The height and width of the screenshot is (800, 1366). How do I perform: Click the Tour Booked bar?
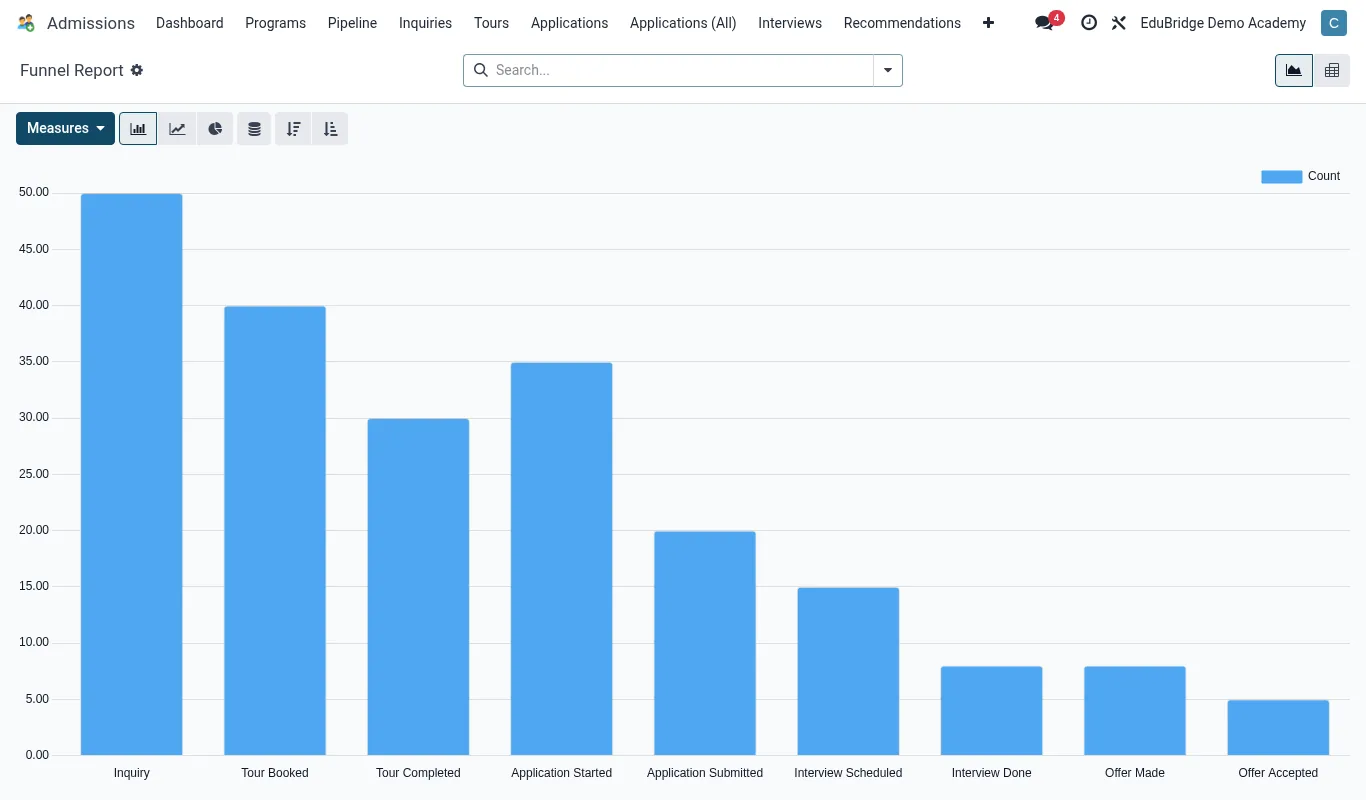(275, 530)
